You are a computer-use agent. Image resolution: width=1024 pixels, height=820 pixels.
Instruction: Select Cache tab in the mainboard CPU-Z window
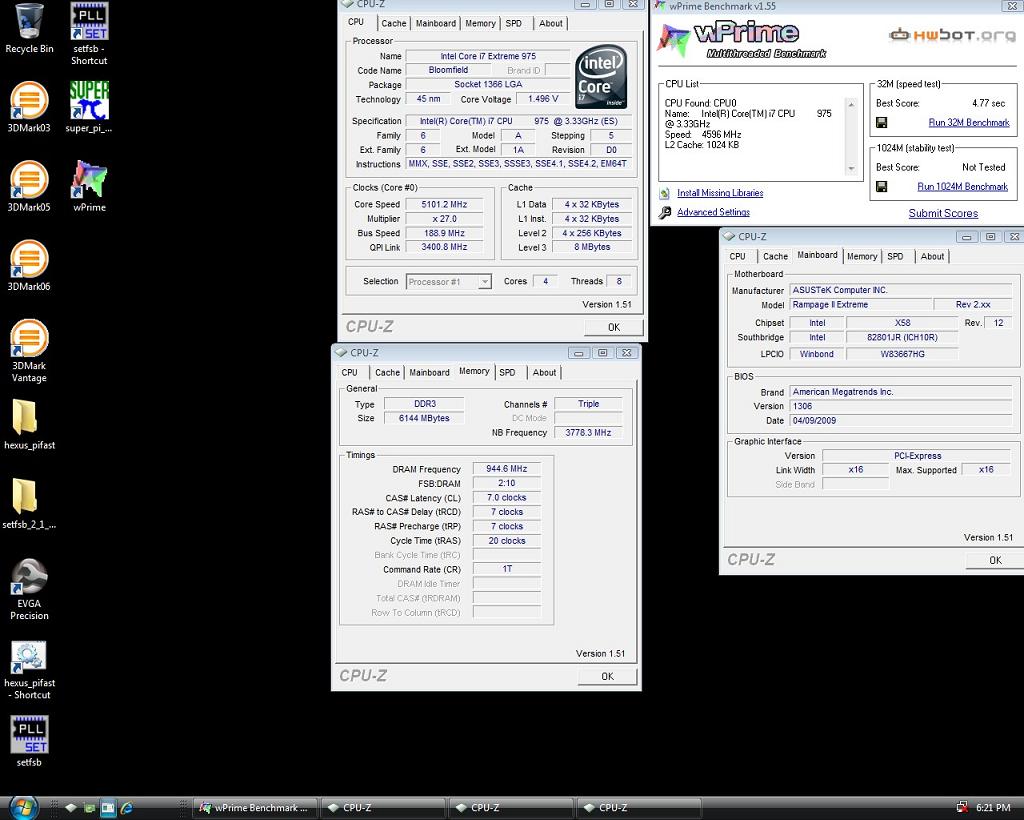[x=775, y=257]
